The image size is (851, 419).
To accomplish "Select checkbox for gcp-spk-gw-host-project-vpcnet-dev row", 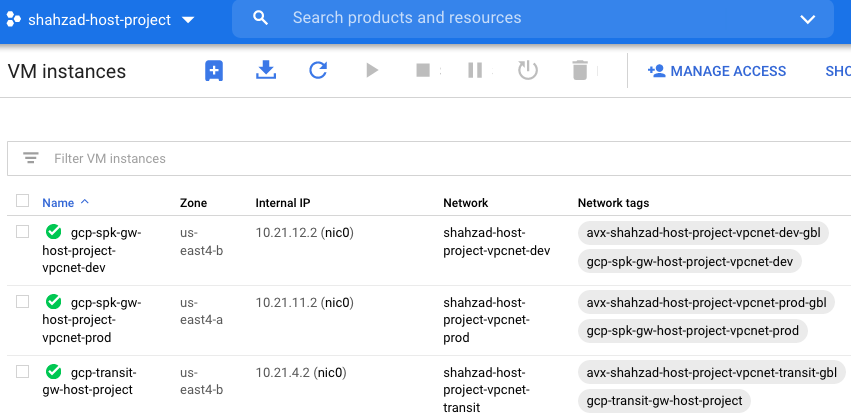I will (22, 232).
